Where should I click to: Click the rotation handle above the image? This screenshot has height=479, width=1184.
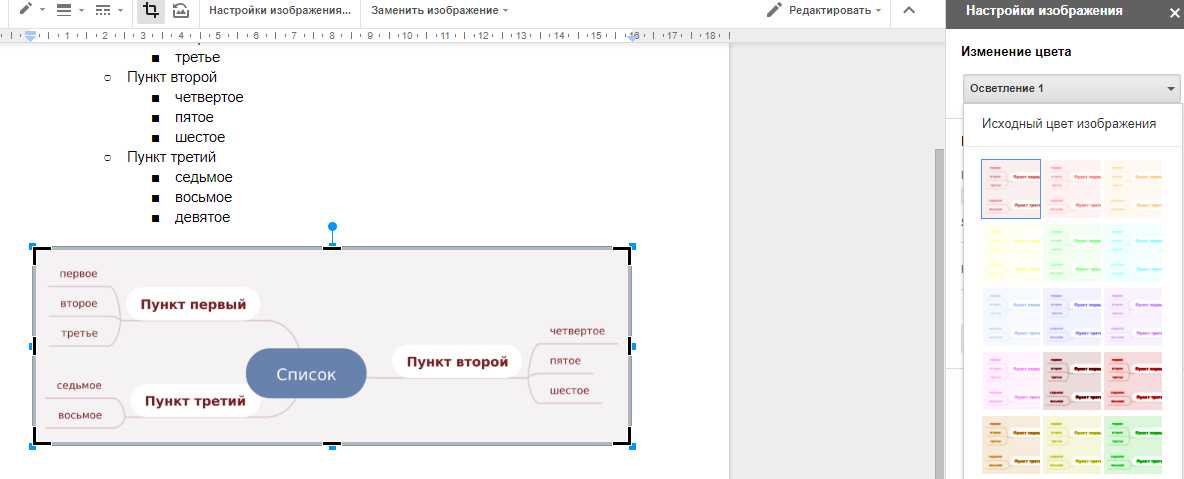pyautogui.click(x=333, y=227)
